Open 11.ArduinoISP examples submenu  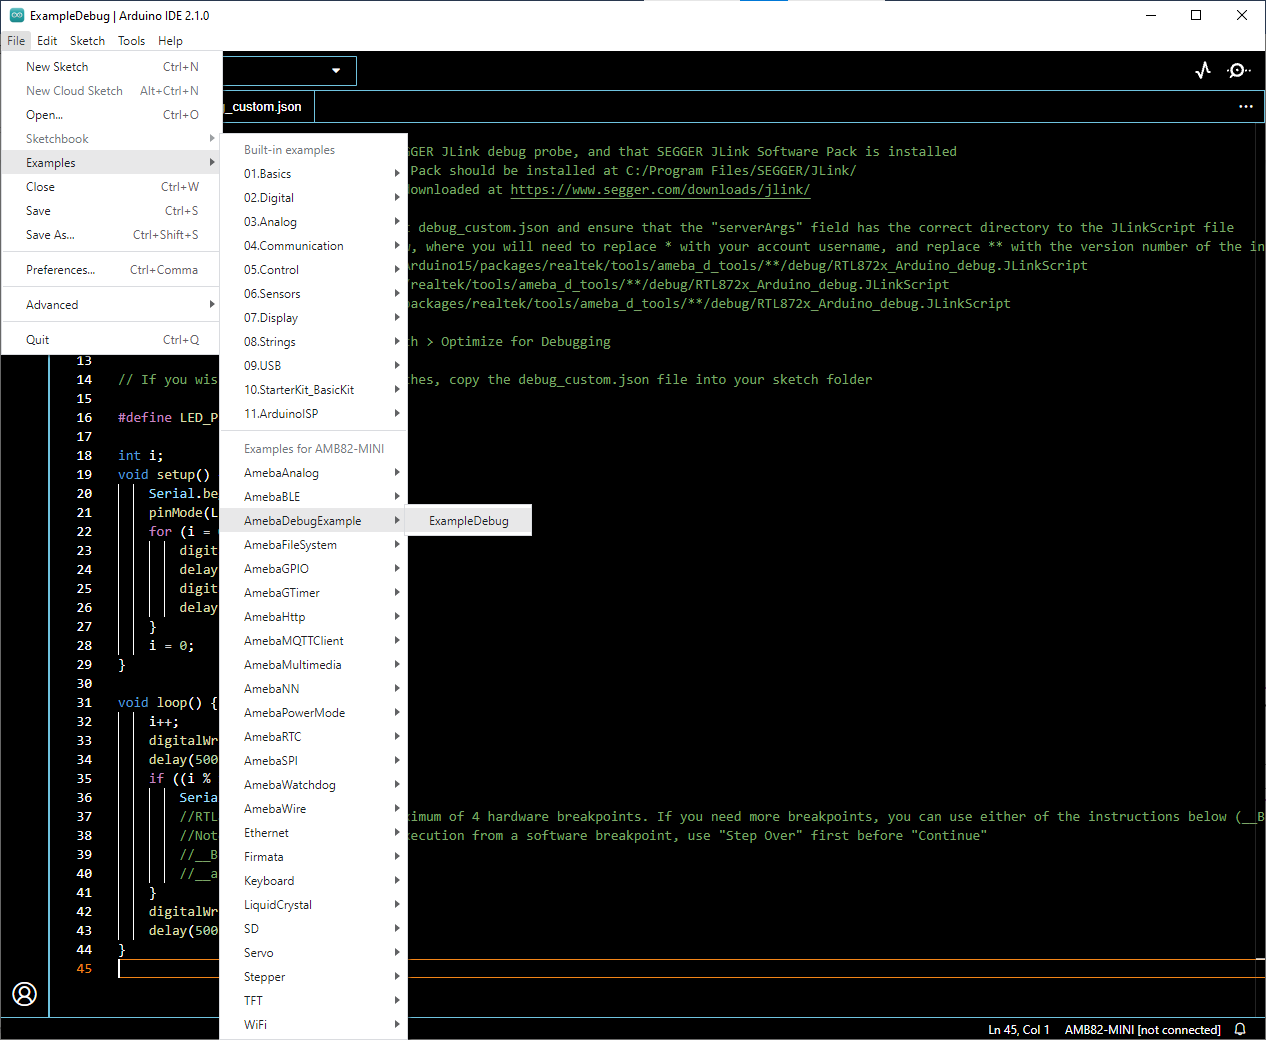coord(314,414)
